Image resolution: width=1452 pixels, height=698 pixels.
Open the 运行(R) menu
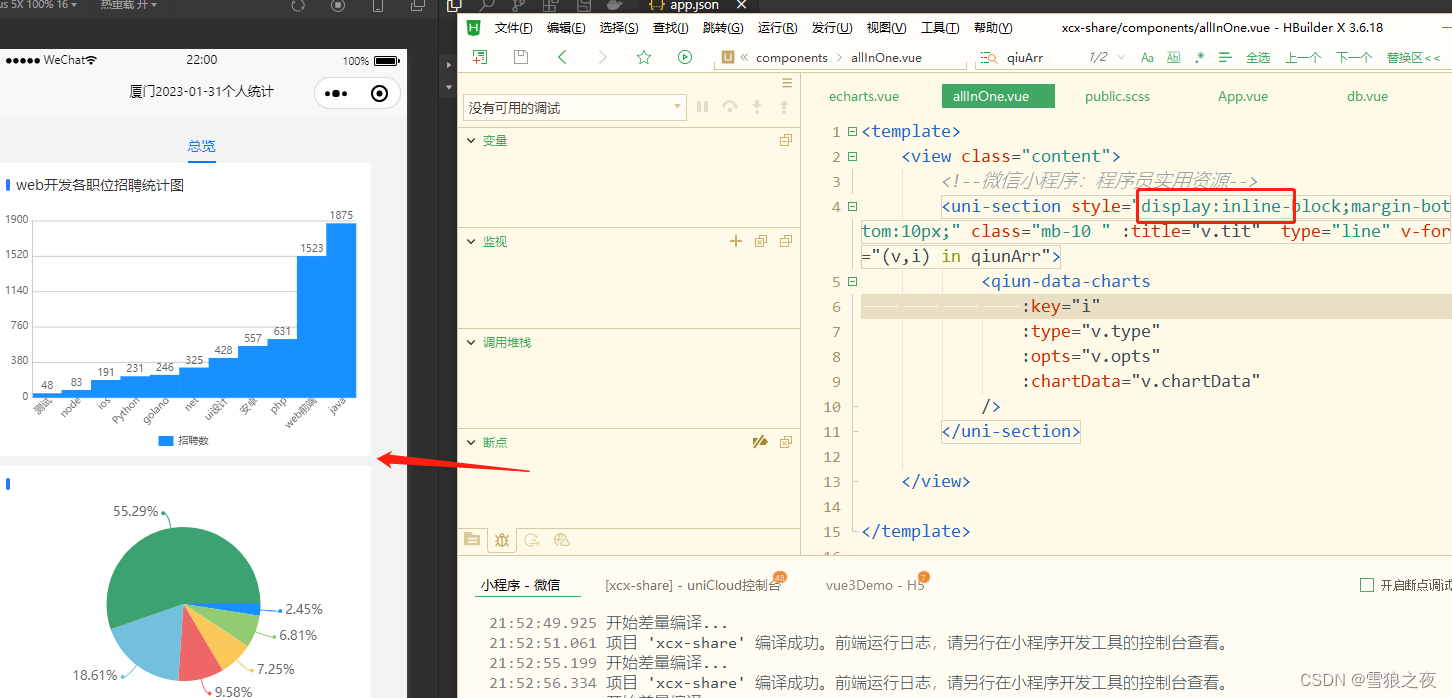[x=778, y=27]
